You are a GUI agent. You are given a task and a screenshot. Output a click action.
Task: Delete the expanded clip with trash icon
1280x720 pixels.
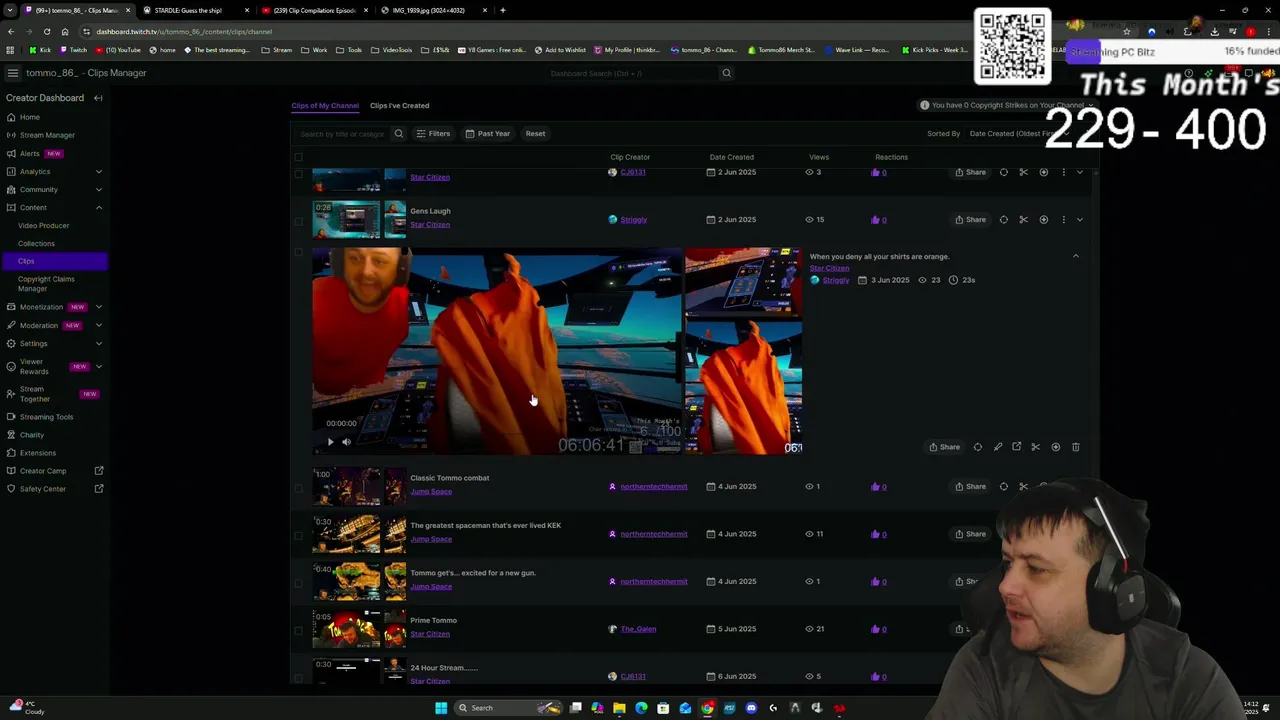[x=1076, y=447]
